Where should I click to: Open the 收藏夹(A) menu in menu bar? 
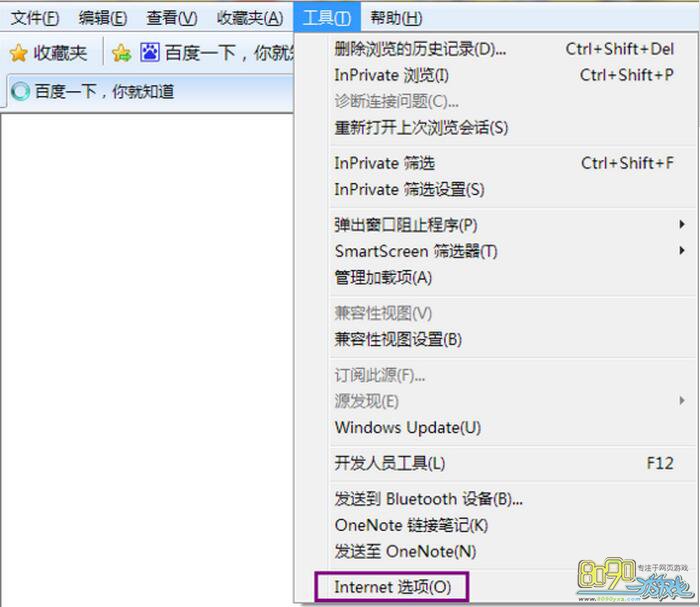pyautogui.click(x=250, y=18)
